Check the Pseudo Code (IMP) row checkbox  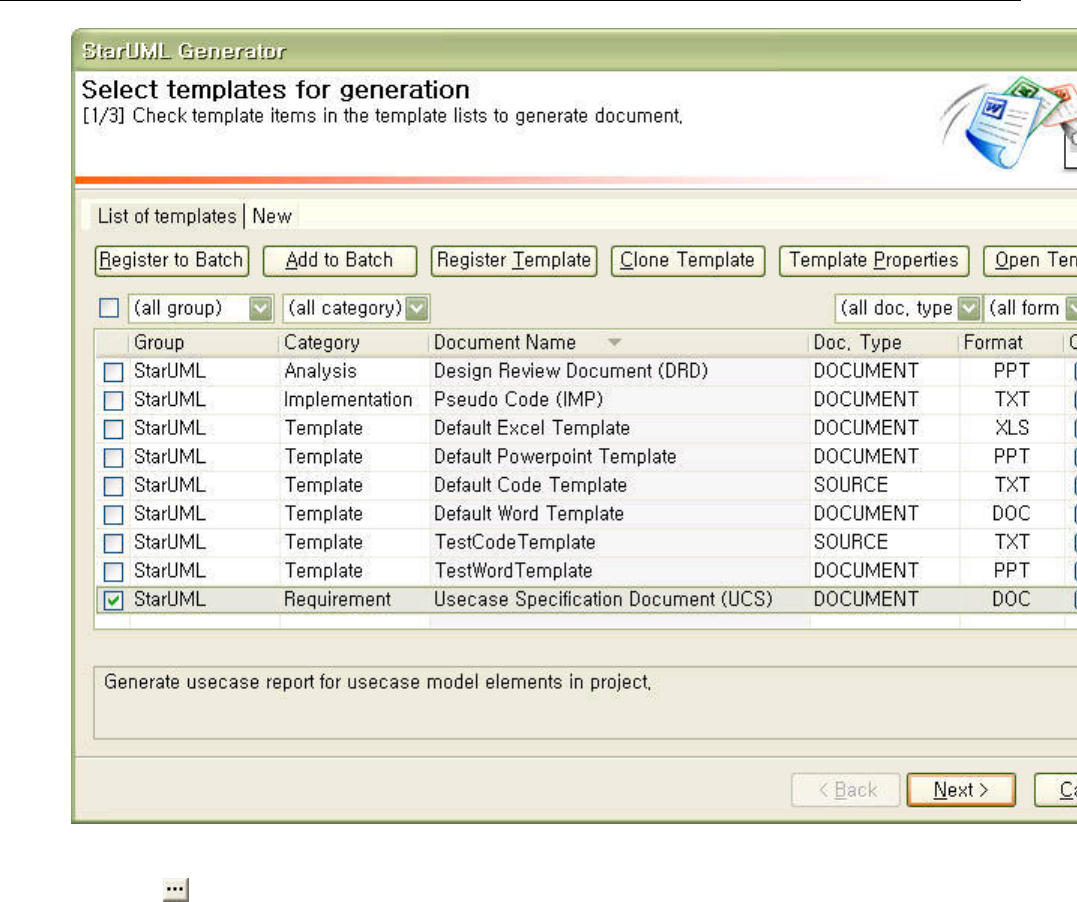point(113,401)
